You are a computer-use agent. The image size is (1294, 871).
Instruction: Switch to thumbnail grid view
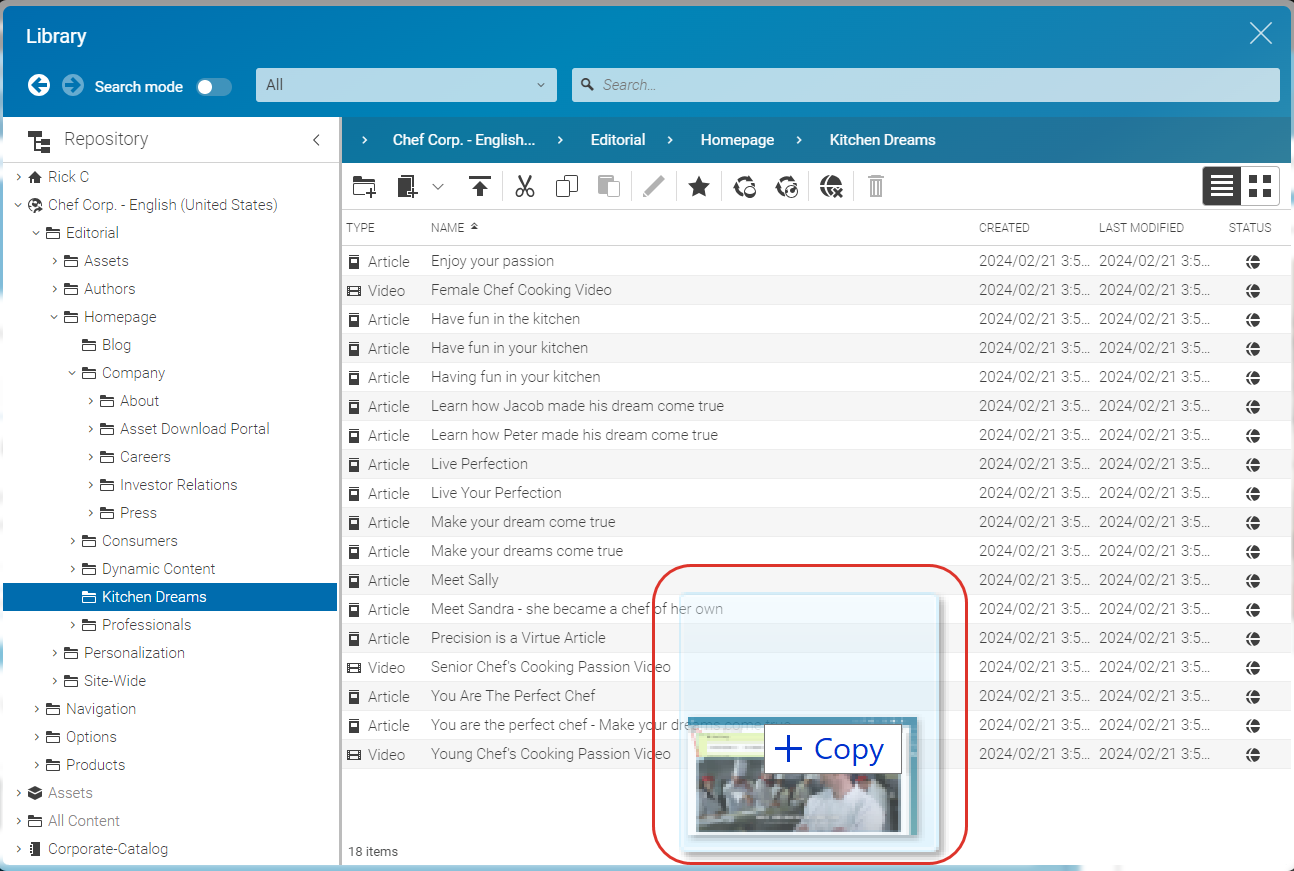(x=1260, y=186)
